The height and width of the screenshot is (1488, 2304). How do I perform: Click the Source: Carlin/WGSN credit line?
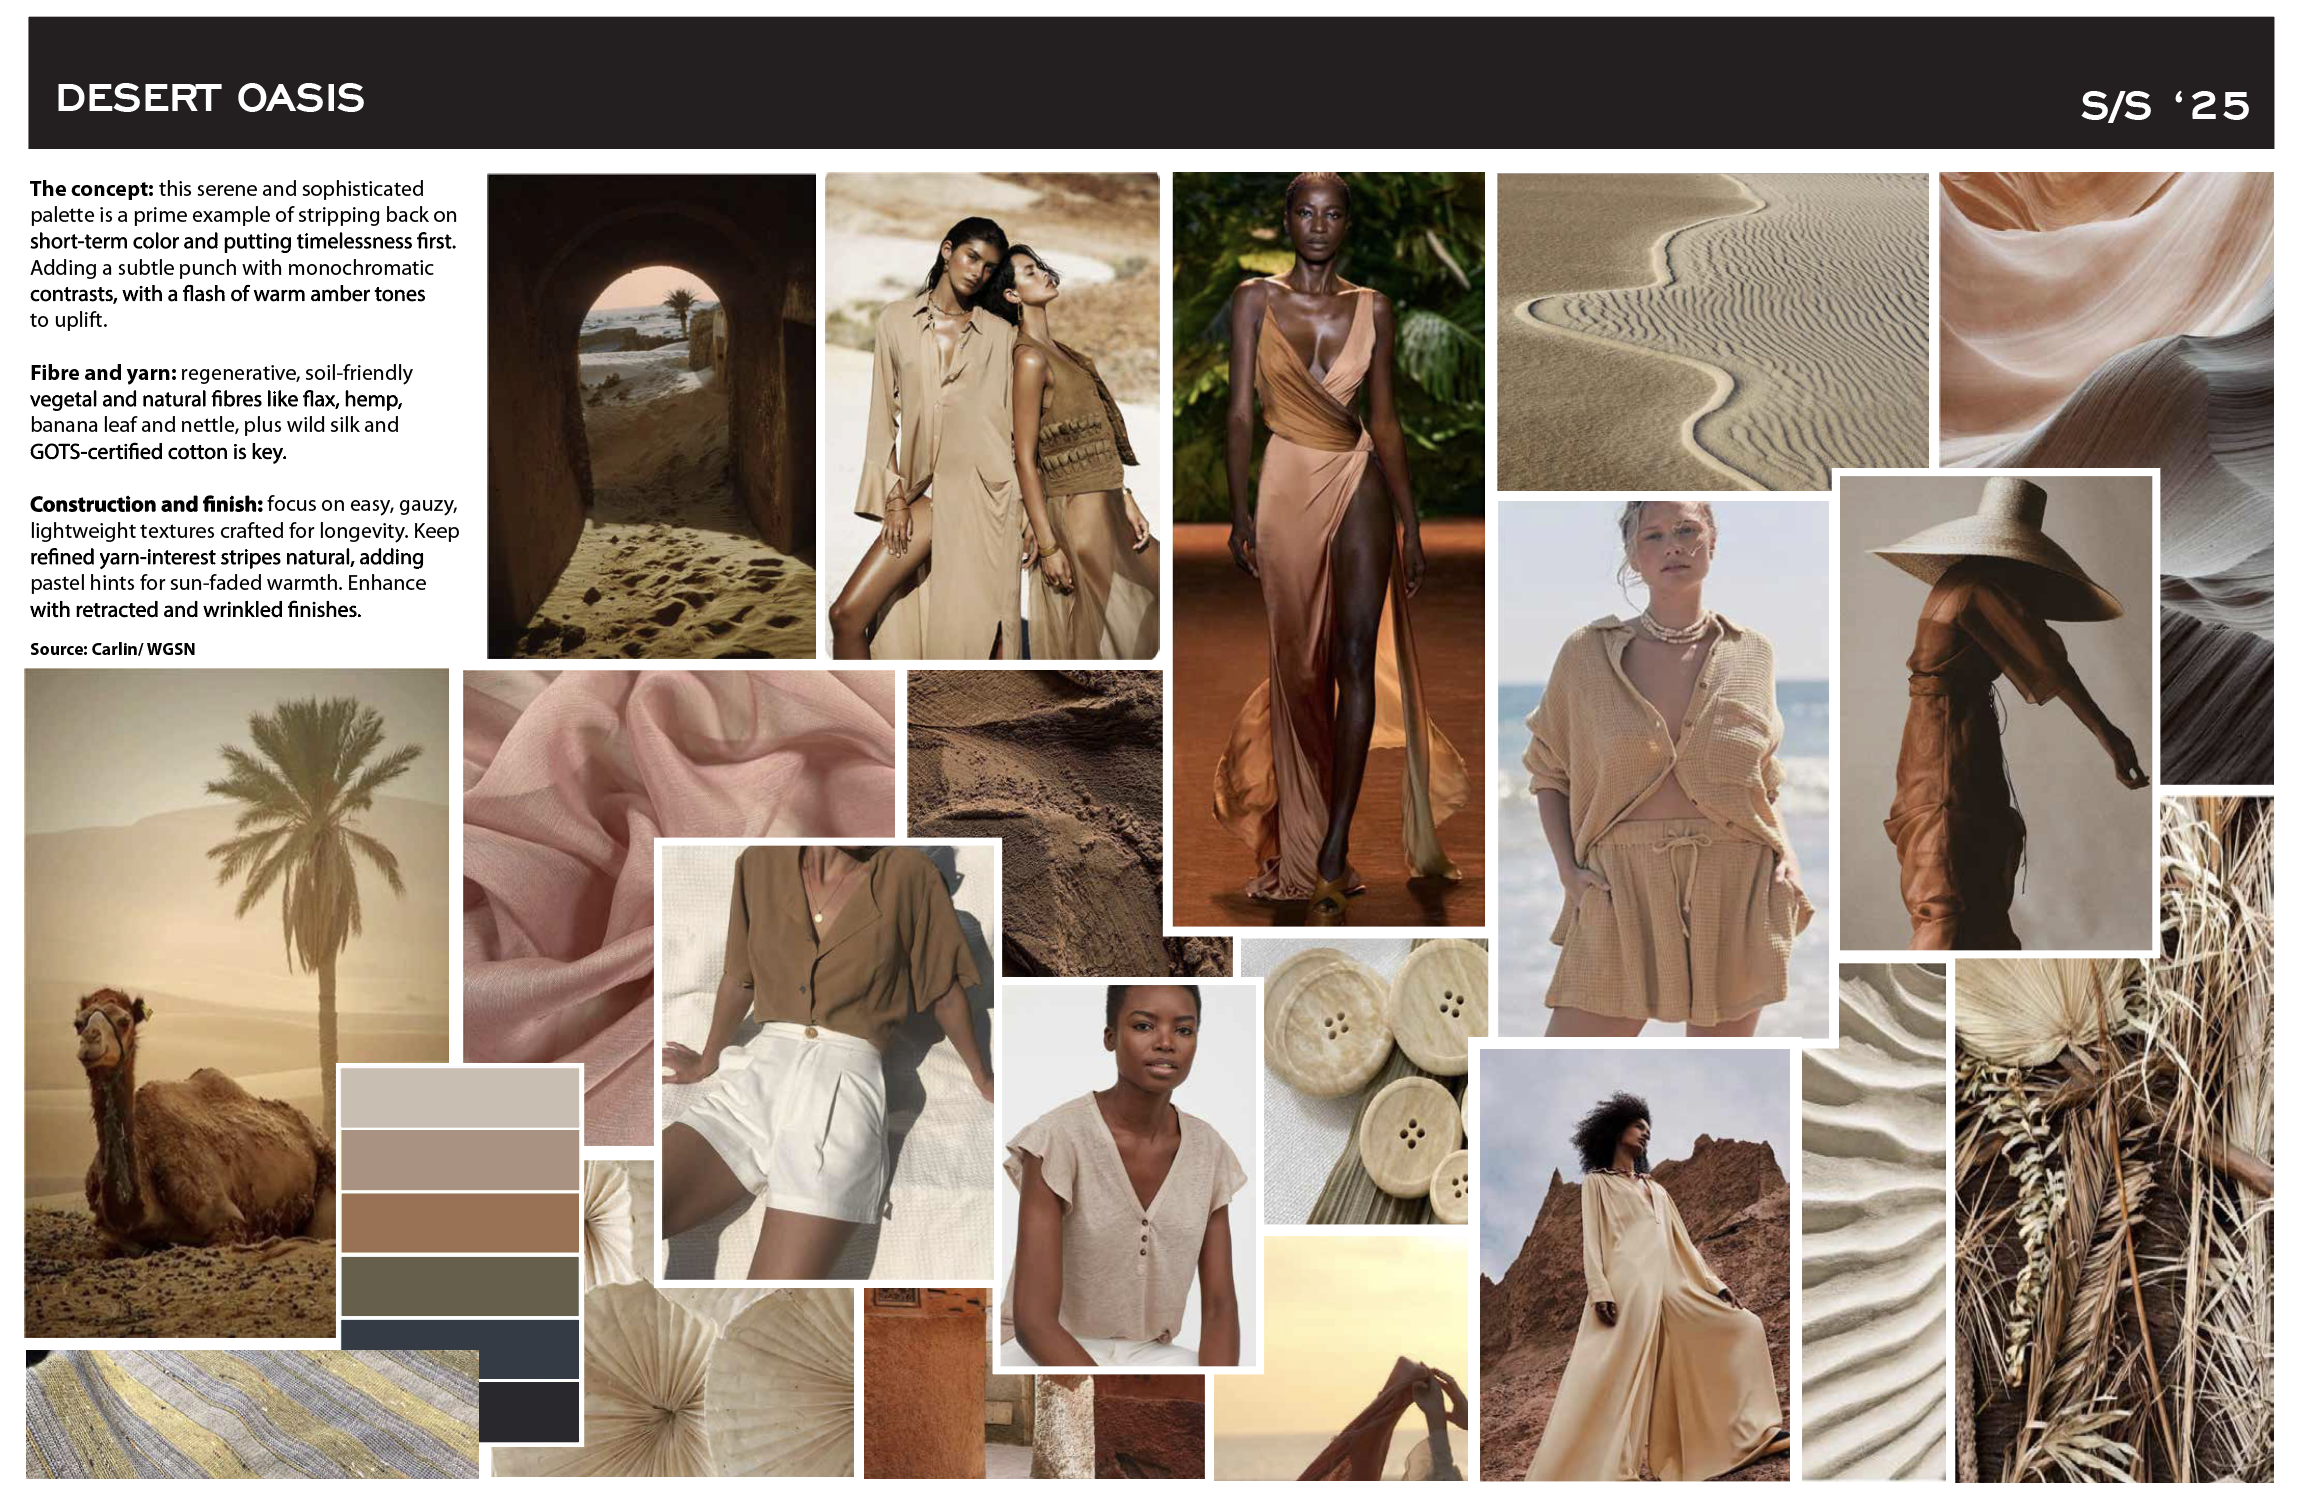113,649
